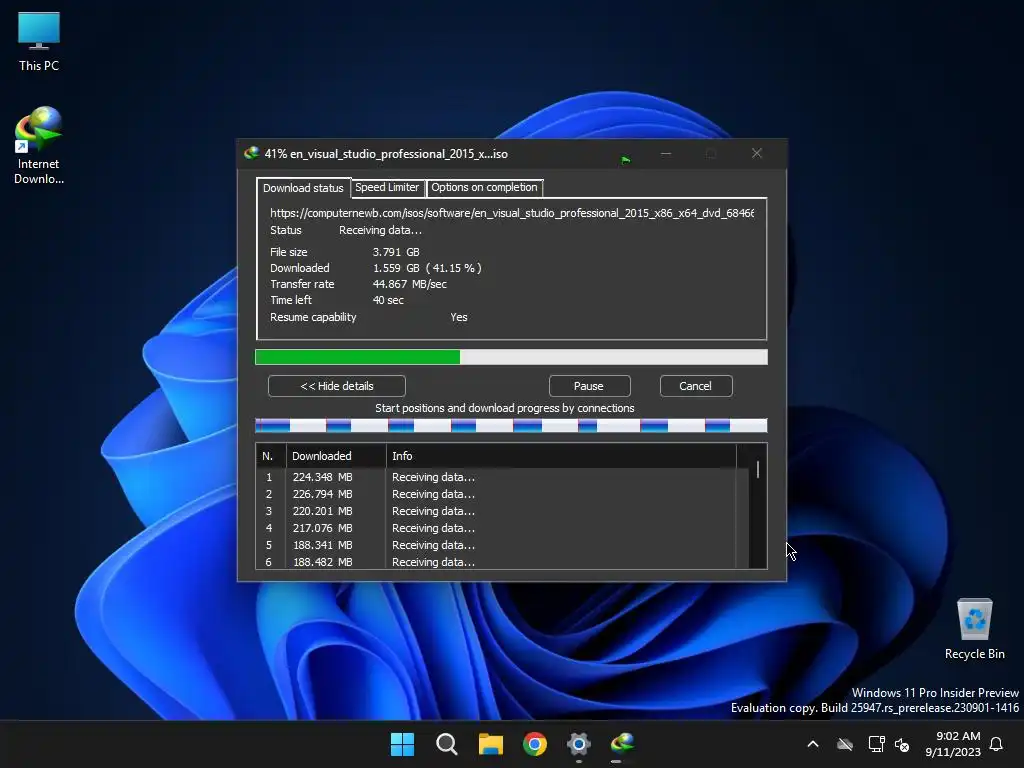Image resolution: width=1024 pixels, height=768 pixels.
Task: Open the Internet Download Manager desktop shortcut
Action: (39, 145)
